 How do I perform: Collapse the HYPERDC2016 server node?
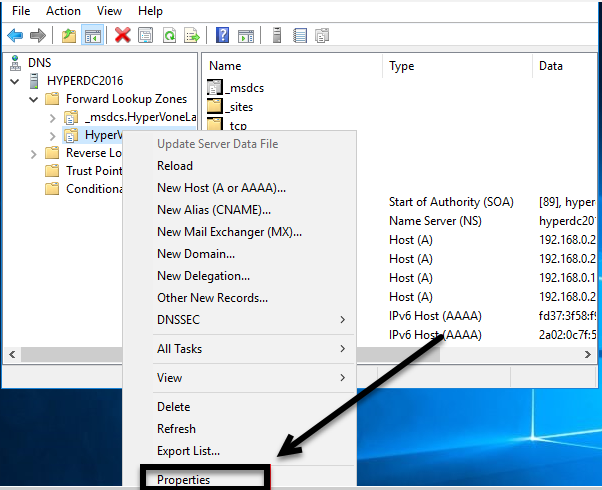(x=15, y=81)
